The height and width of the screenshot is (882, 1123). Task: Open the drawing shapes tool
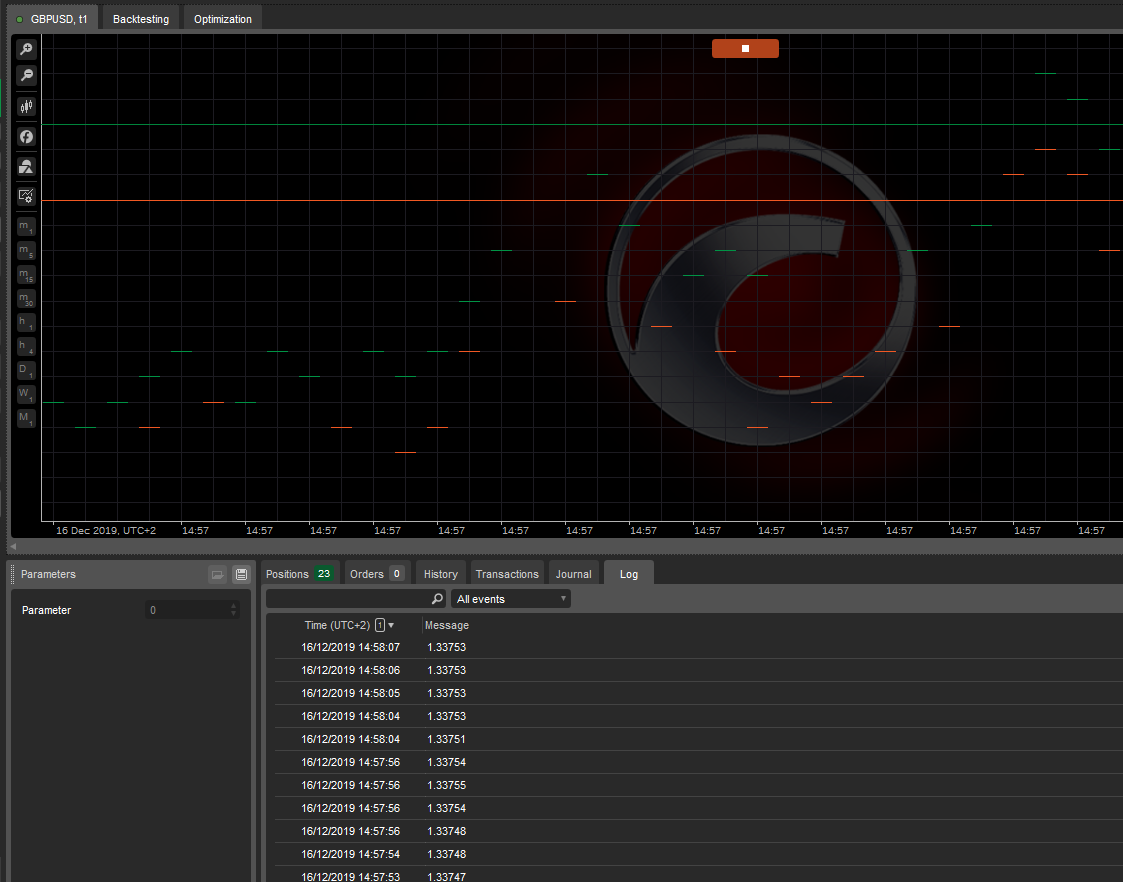[x=26, y=167]
